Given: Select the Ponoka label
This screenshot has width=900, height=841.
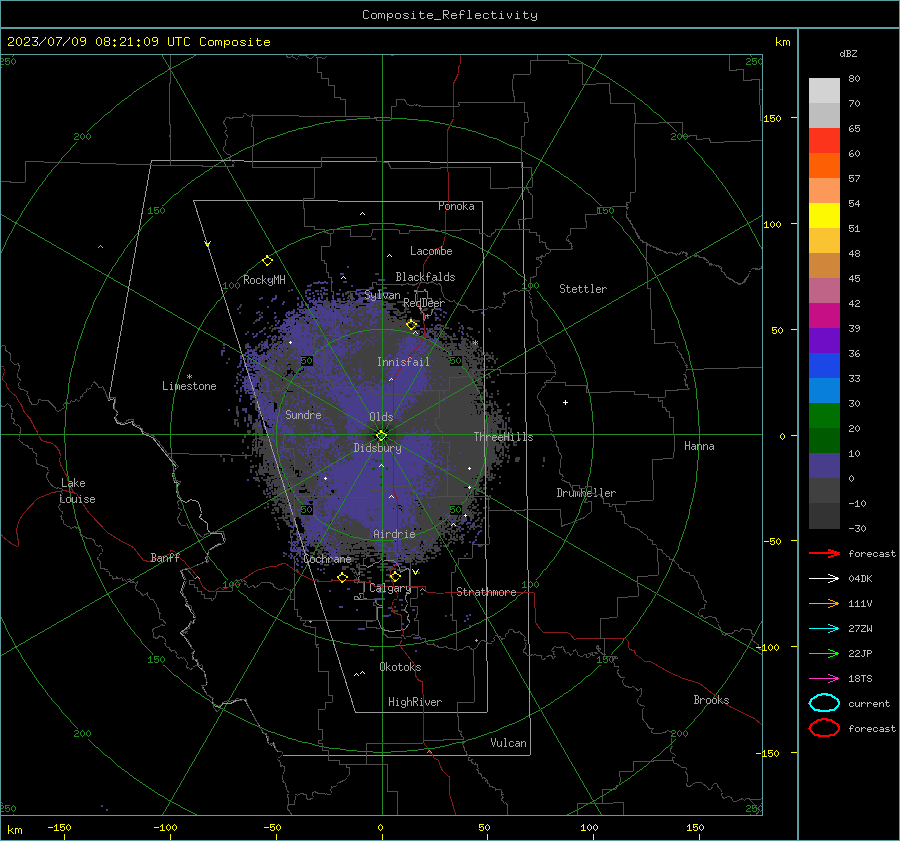Looking at the screenshot, I should pos(456,206).
